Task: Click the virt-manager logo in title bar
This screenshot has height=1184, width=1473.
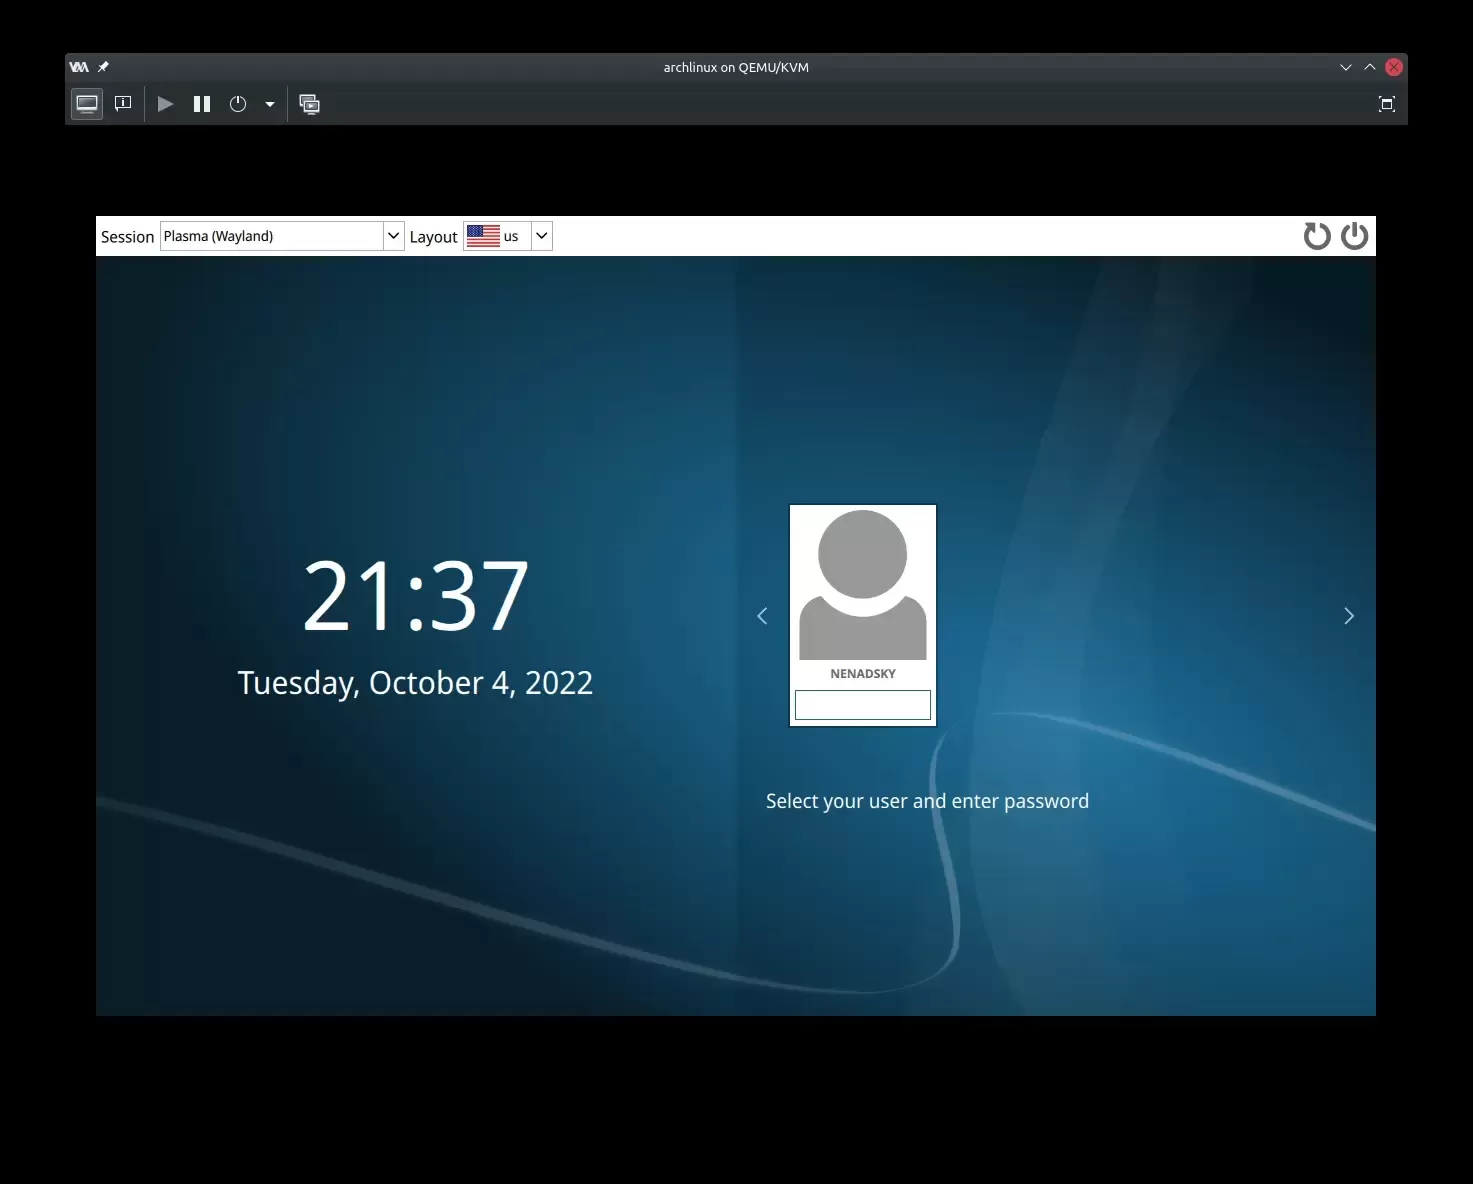Action: click(79, 67)
